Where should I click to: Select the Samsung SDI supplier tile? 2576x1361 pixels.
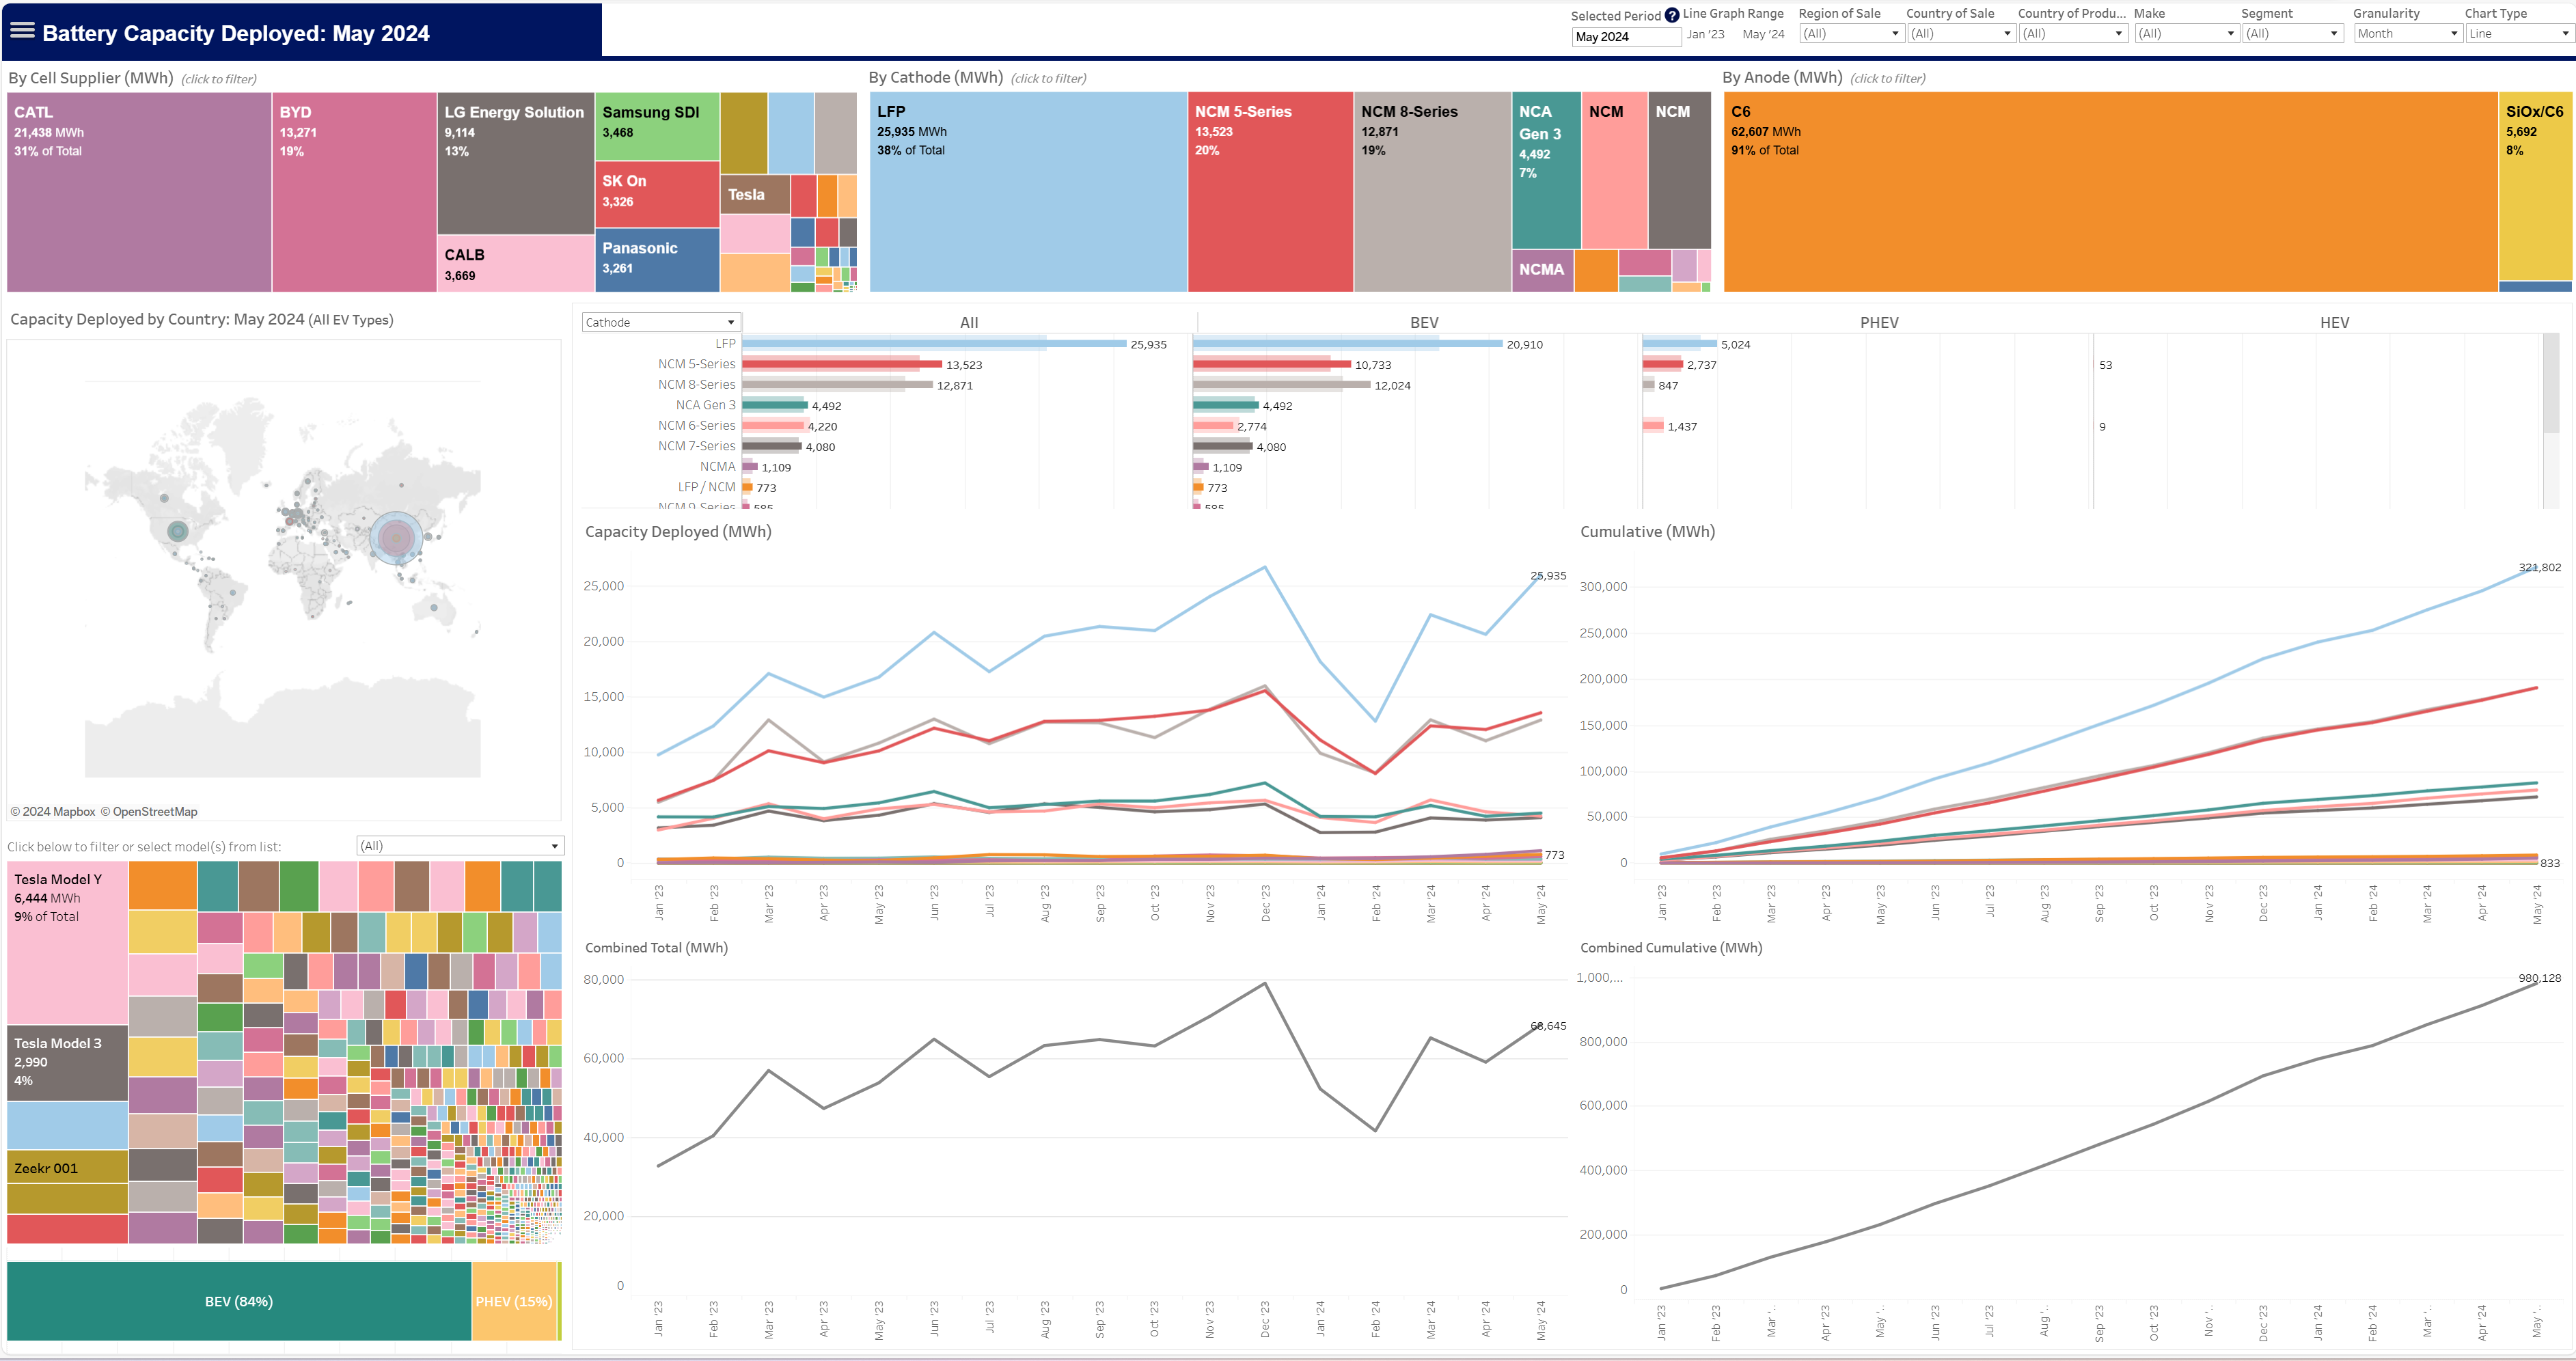click(657, 126)
